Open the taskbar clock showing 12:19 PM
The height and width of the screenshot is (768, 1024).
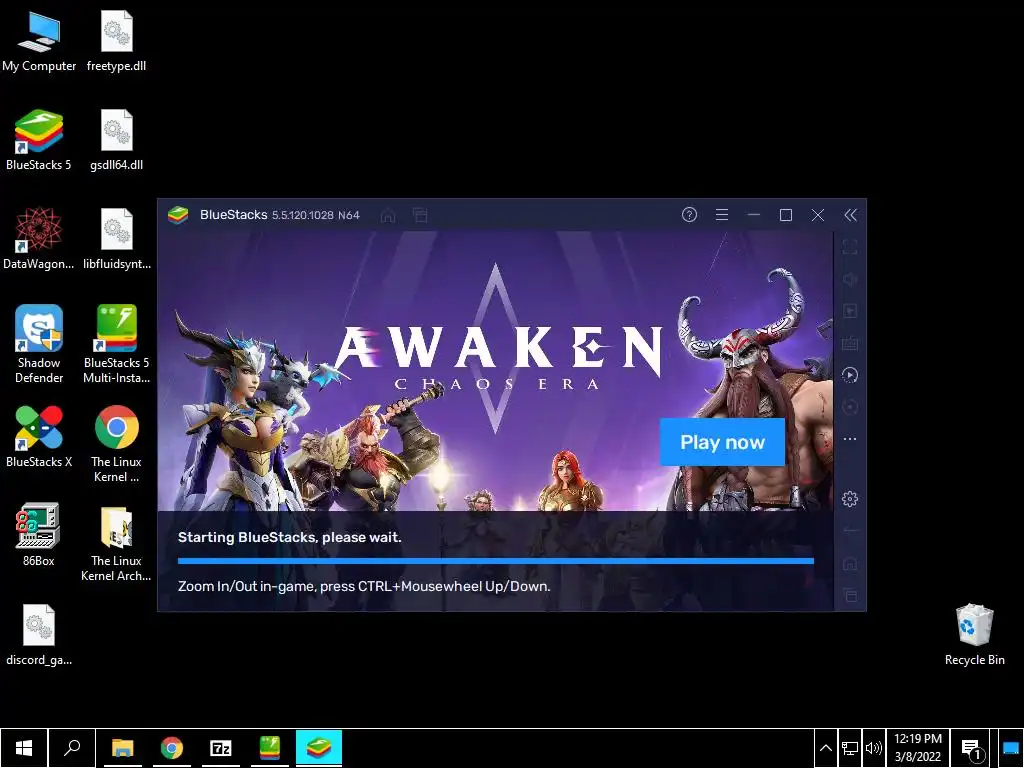[918, 748]
